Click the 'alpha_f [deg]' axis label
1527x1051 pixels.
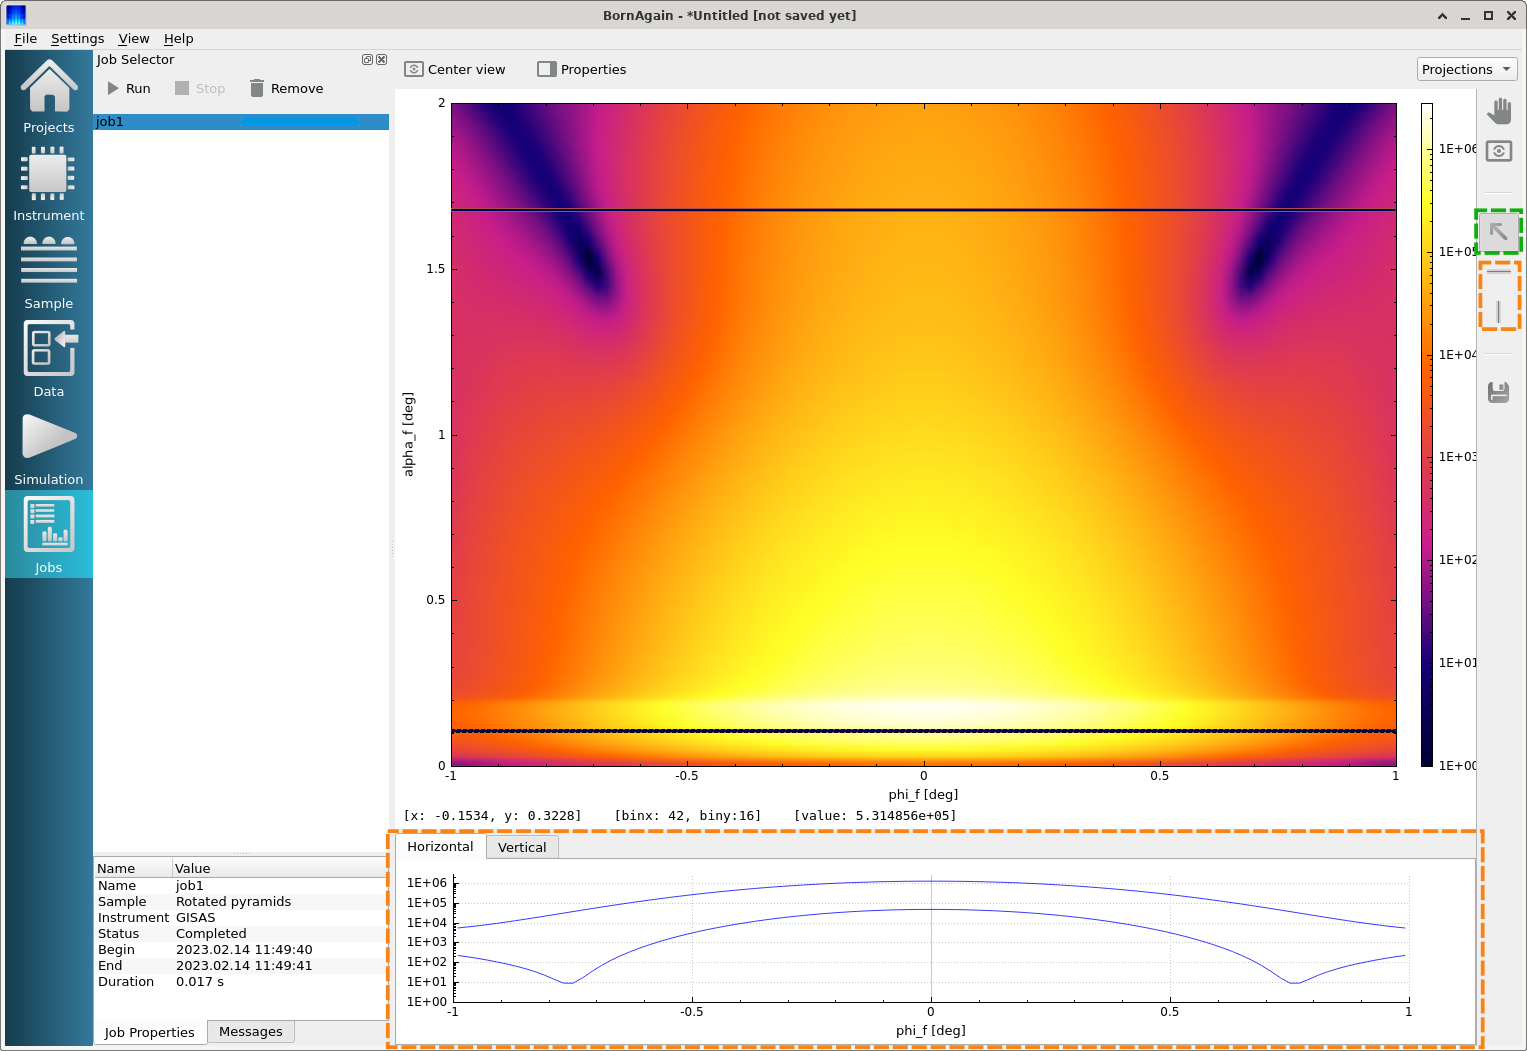tap(408, 434)
